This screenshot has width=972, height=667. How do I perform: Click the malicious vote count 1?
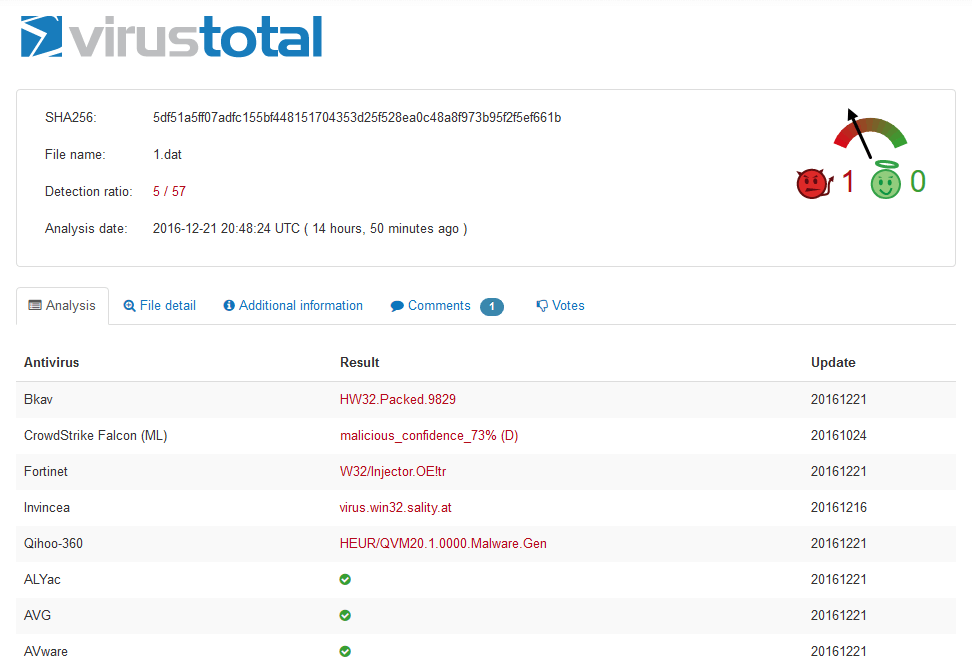(848, 182)
